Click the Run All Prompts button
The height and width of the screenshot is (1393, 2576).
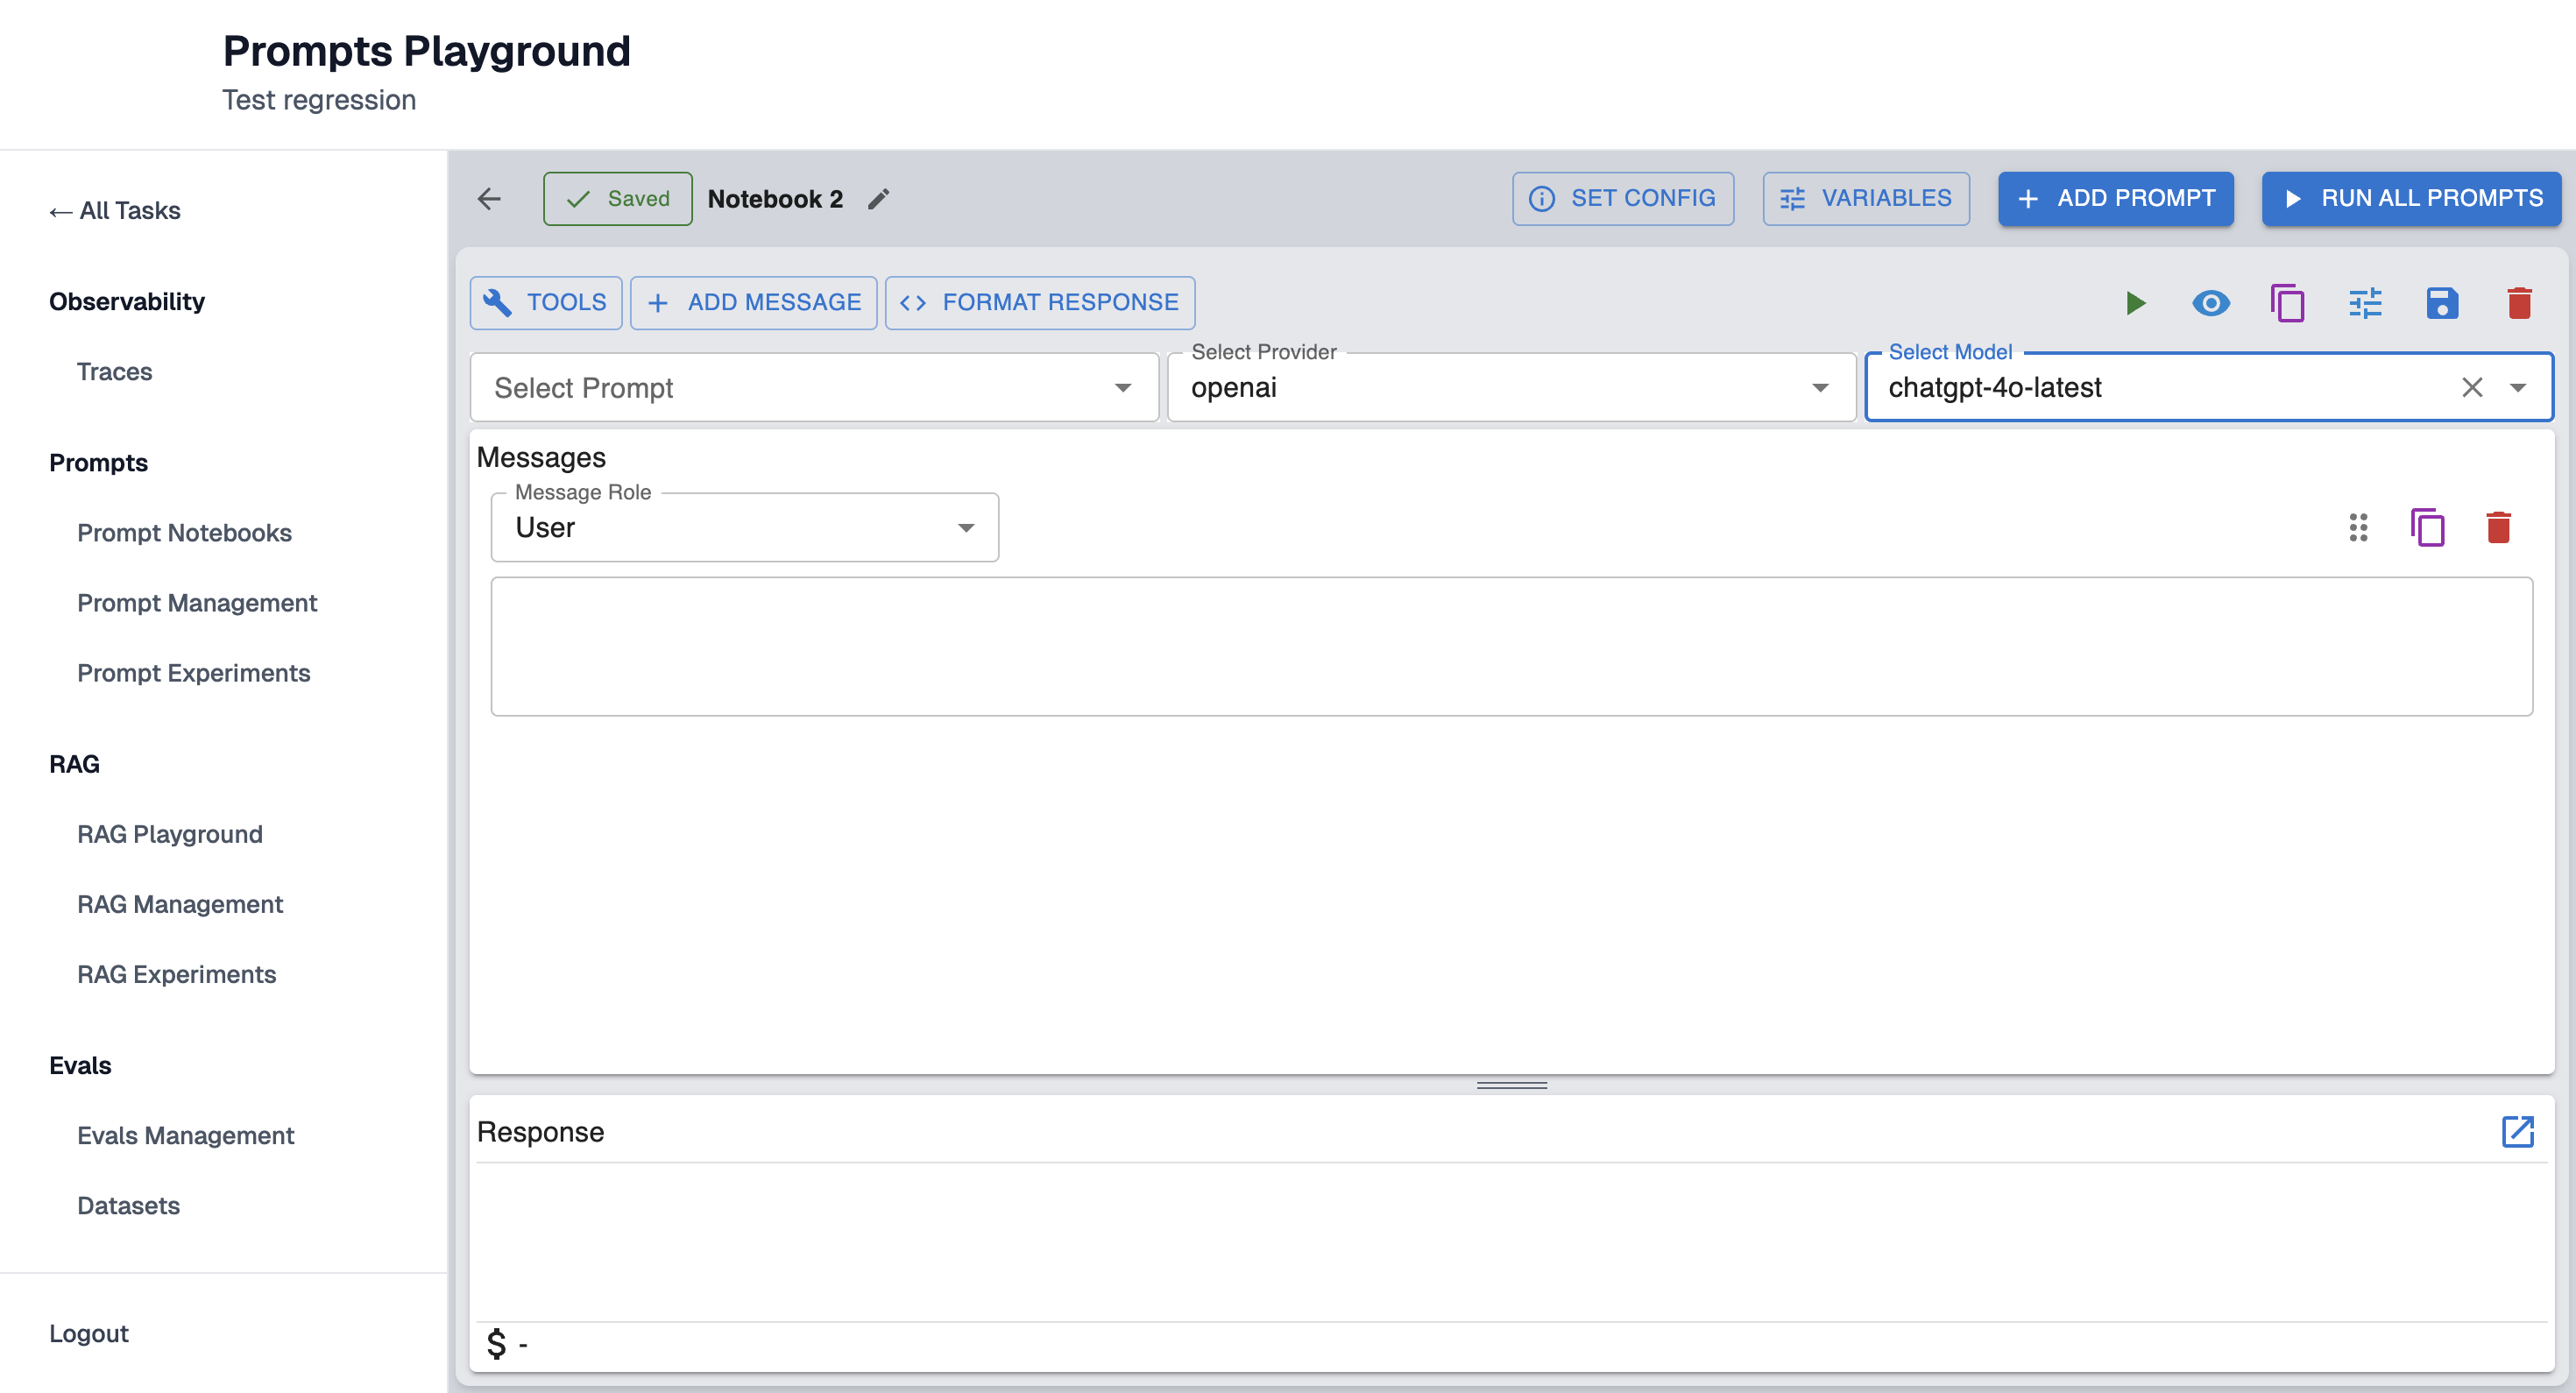coord(2411,198)
